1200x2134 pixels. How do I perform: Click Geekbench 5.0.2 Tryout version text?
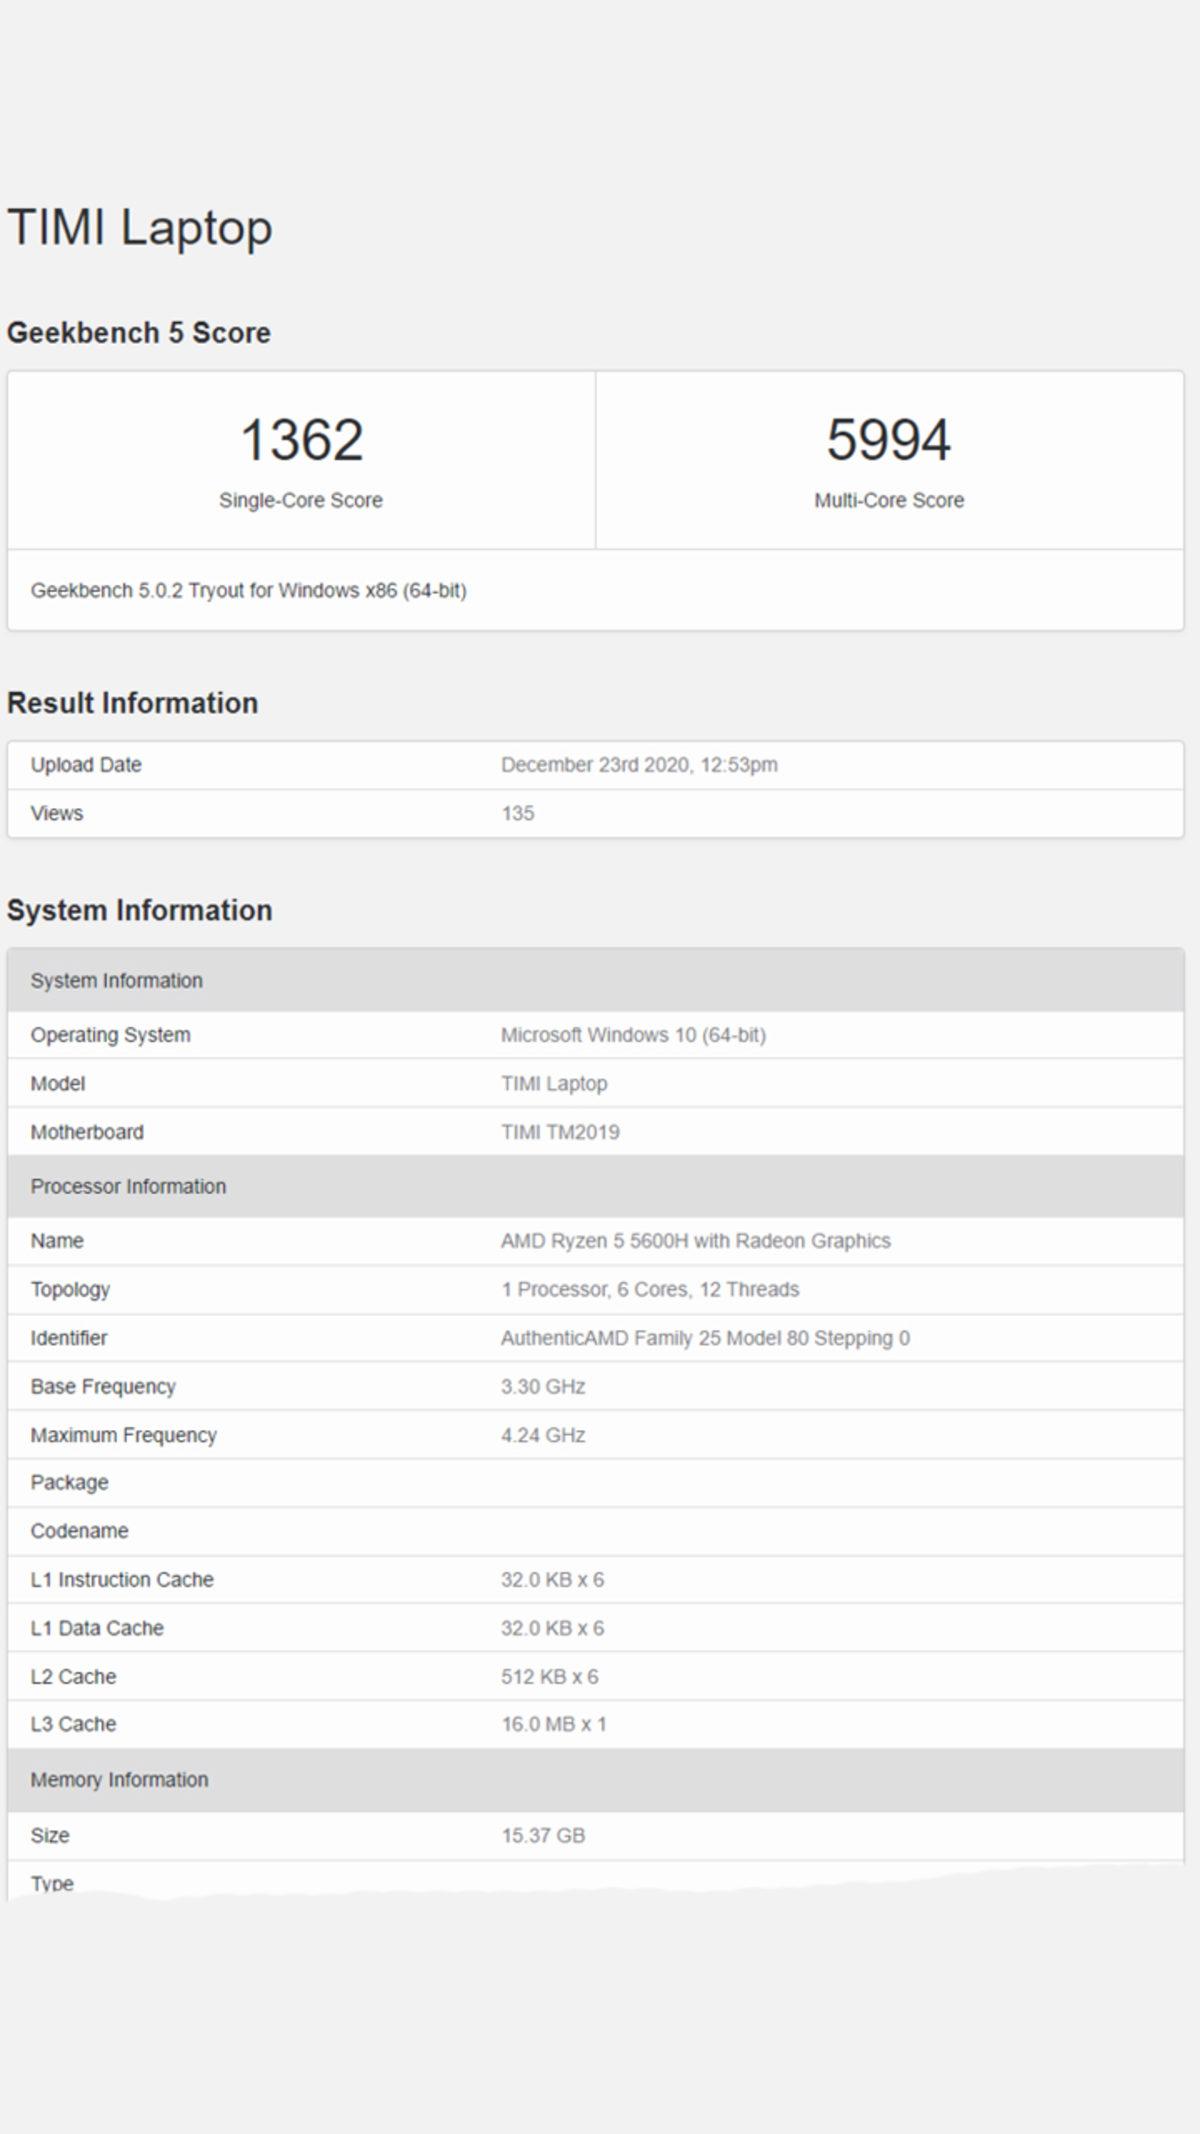(249, 590)
